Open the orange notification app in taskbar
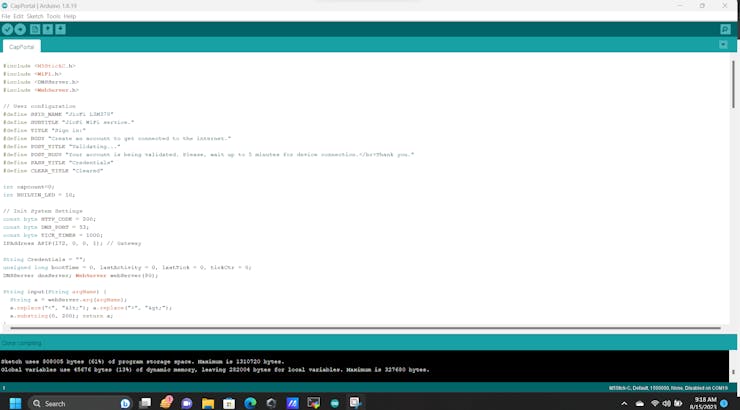The height and width of the screenshot is (410, 740). point(166,402)
